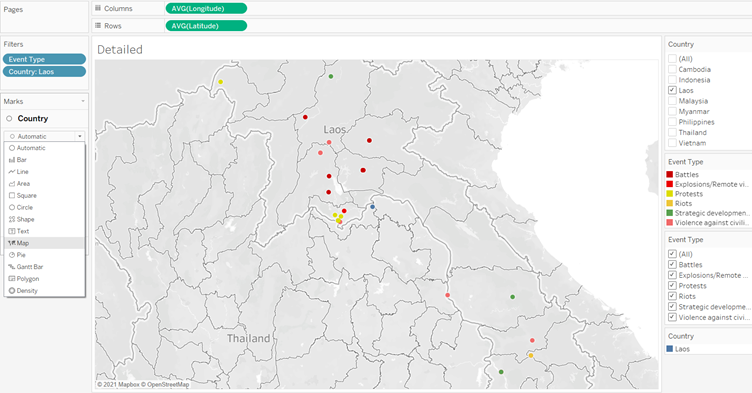752x393 pixels.
Task: Check the Cambodia country filter
Action: pyautogui.click(x=672, y=69)
